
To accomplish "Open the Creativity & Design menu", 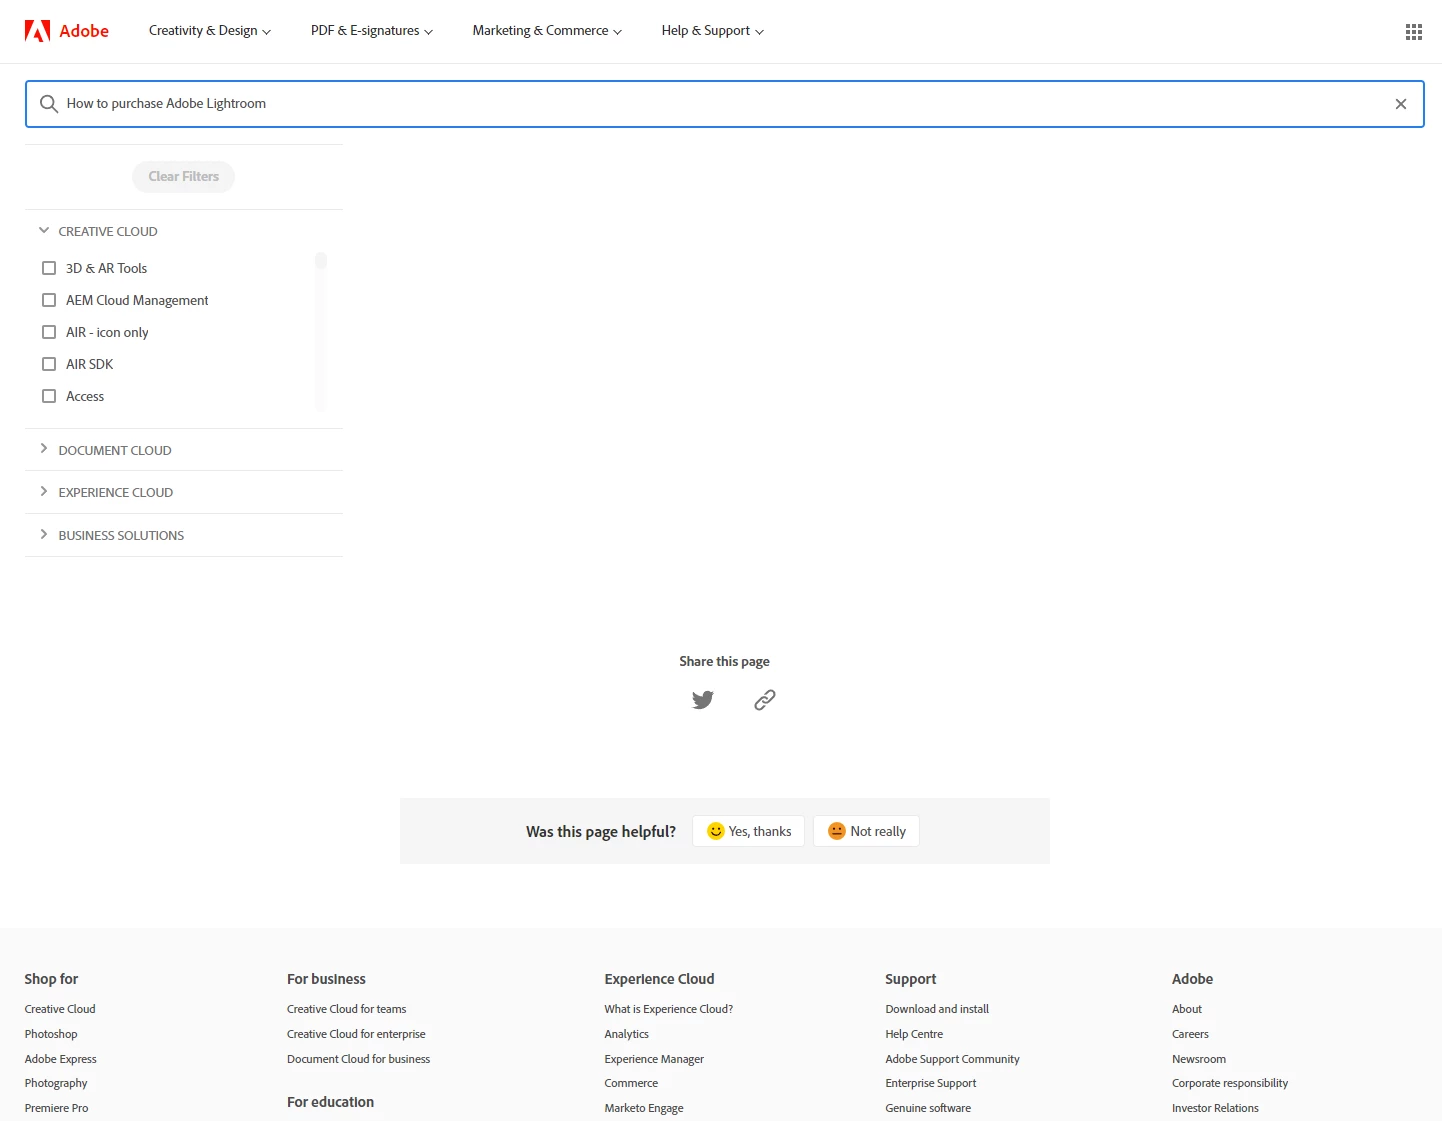I will pos(210,31).
